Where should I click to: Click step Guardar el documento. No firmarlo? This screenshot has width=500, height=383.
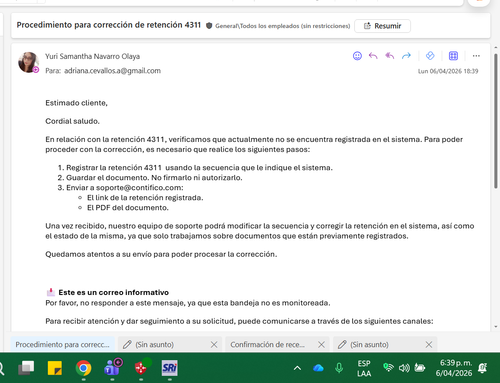pyautogui.click(x=154, y=178)
